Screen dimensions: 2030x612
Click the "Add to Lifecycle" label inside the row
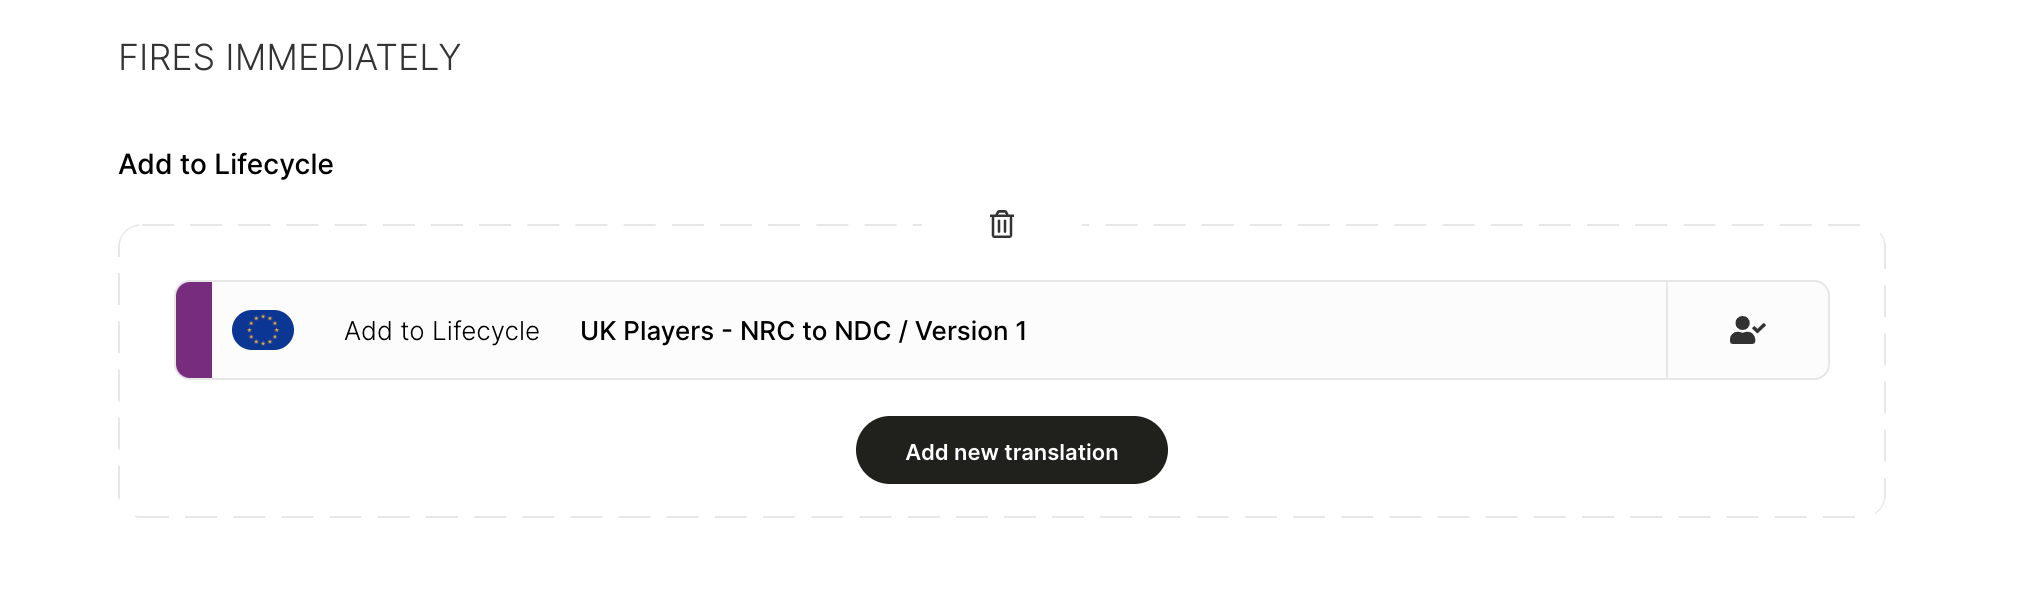point(442,331)
